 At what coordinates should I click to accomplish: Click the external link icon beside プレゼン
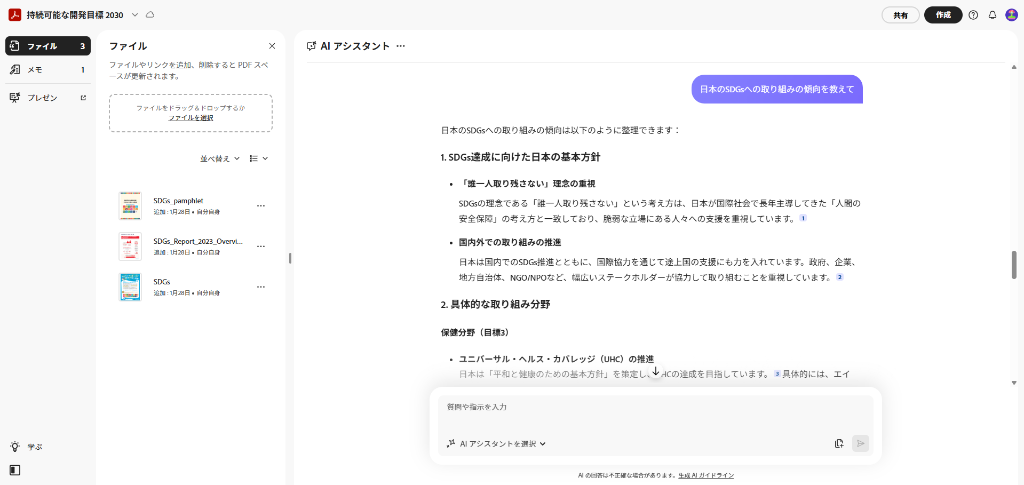82,98
